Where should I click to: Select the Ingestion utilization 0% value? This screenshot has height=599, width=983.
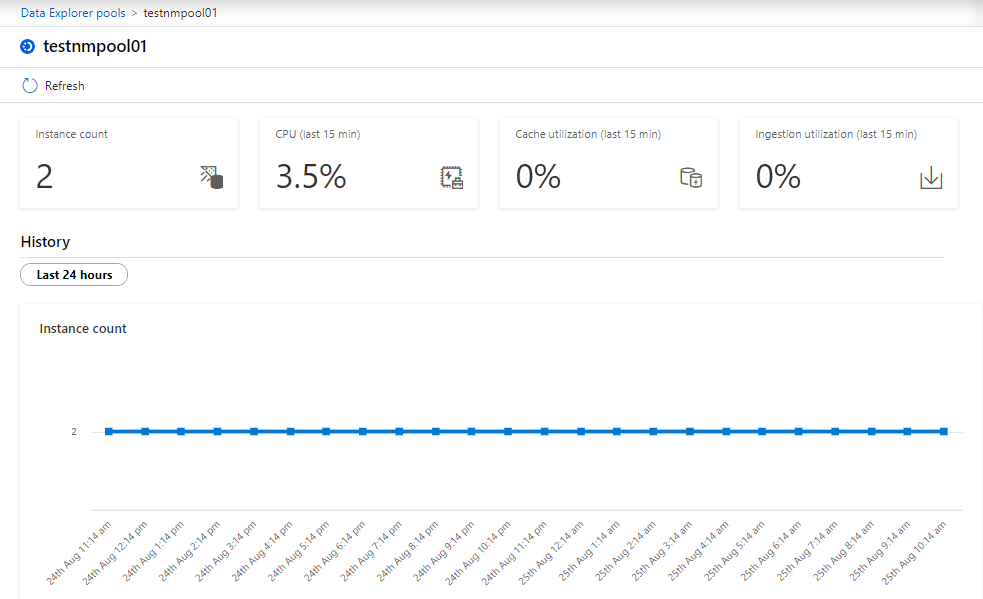[x=778, y=177]
